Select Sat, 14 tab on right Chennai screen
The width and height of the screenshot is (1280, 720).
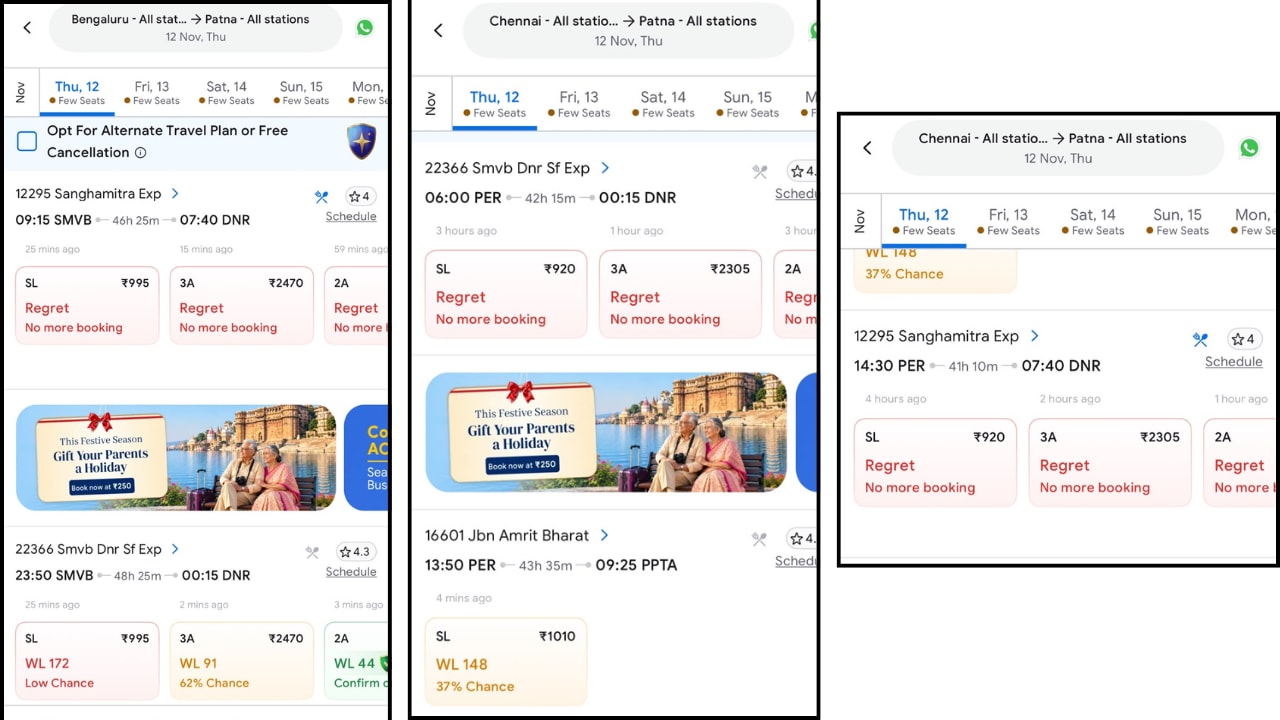1093,221
